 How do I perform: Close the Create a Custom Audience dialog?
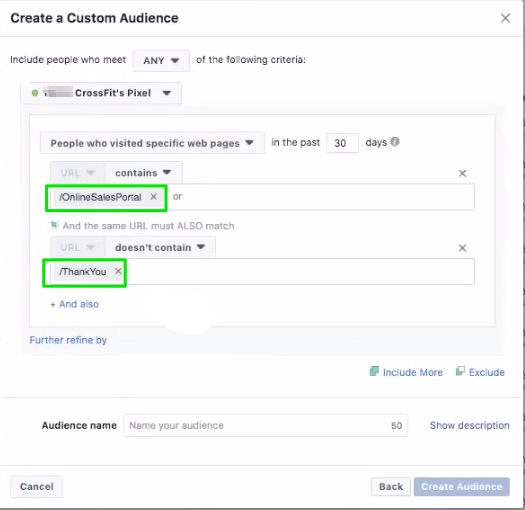pos(505,18)
